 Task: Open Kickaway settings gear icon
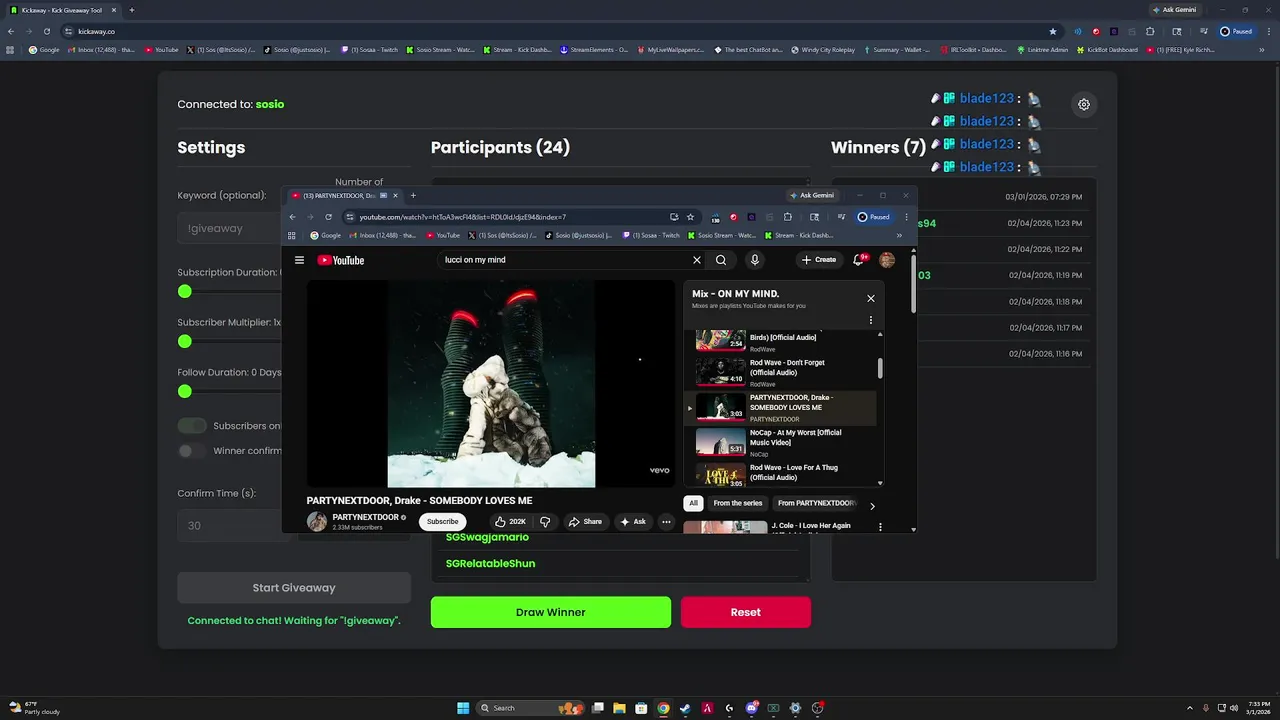[1084, 104]
